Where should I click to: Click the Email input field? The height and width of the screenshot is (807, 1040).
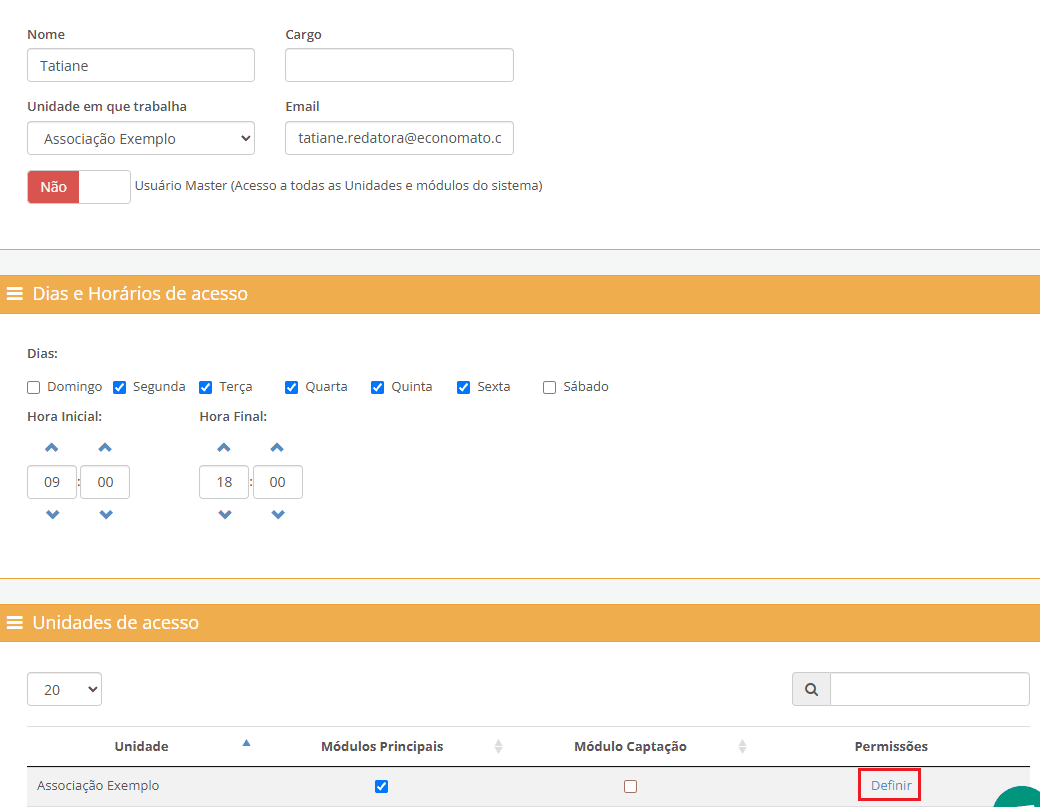(x=399, y=138)
